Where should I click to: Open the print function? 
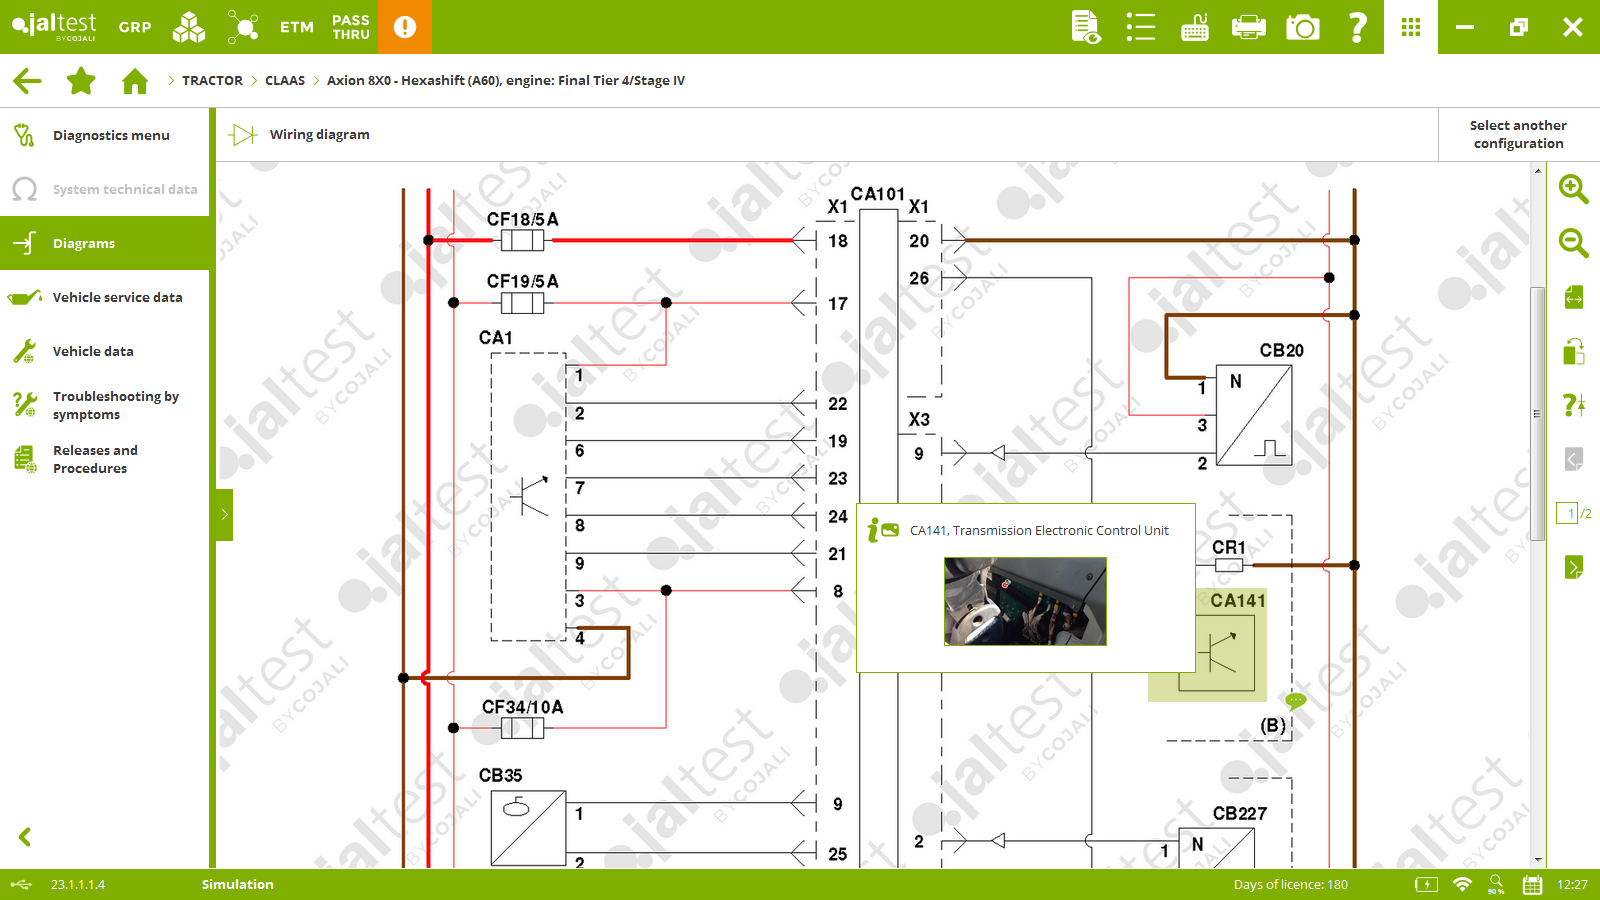(x=1248, y=27)
